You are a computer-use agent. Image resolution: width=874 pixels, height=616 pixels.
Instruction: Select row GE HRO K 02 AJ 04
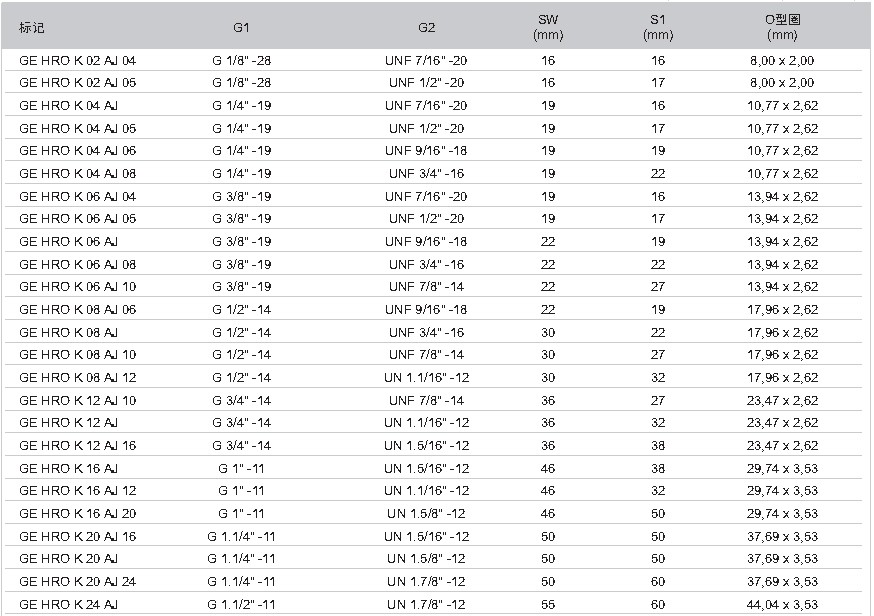(x=434, y=60)
